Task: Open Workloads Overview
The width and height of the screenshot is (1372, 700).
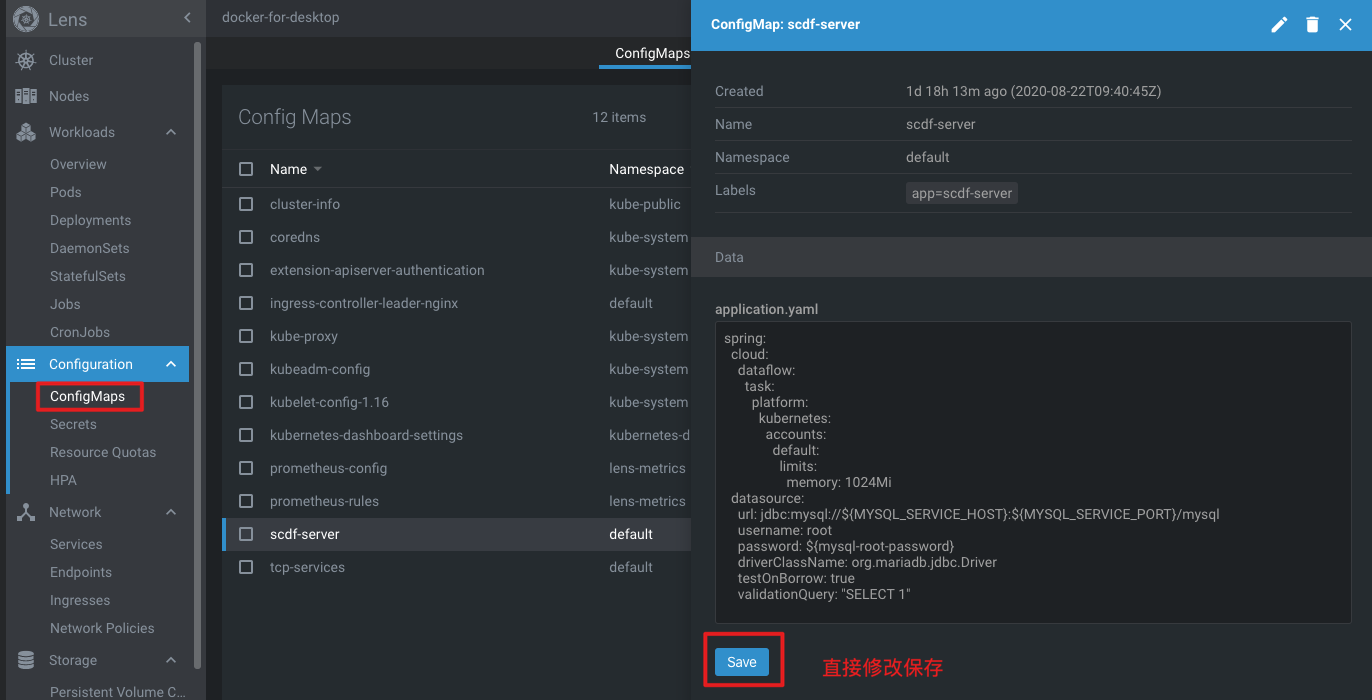Action: coord(78,164)
